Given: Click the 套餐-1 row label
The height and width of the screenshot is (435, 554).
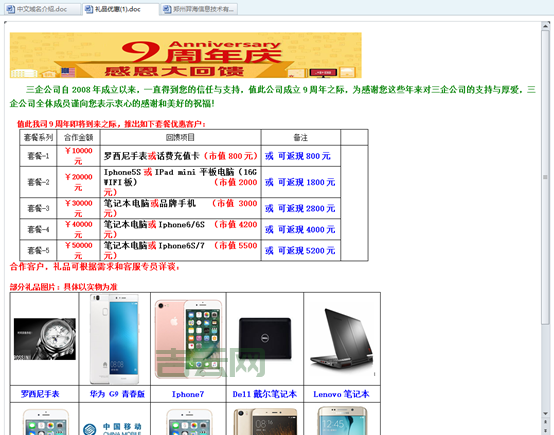Looking at the screenshot, I should tap(38, 156).
